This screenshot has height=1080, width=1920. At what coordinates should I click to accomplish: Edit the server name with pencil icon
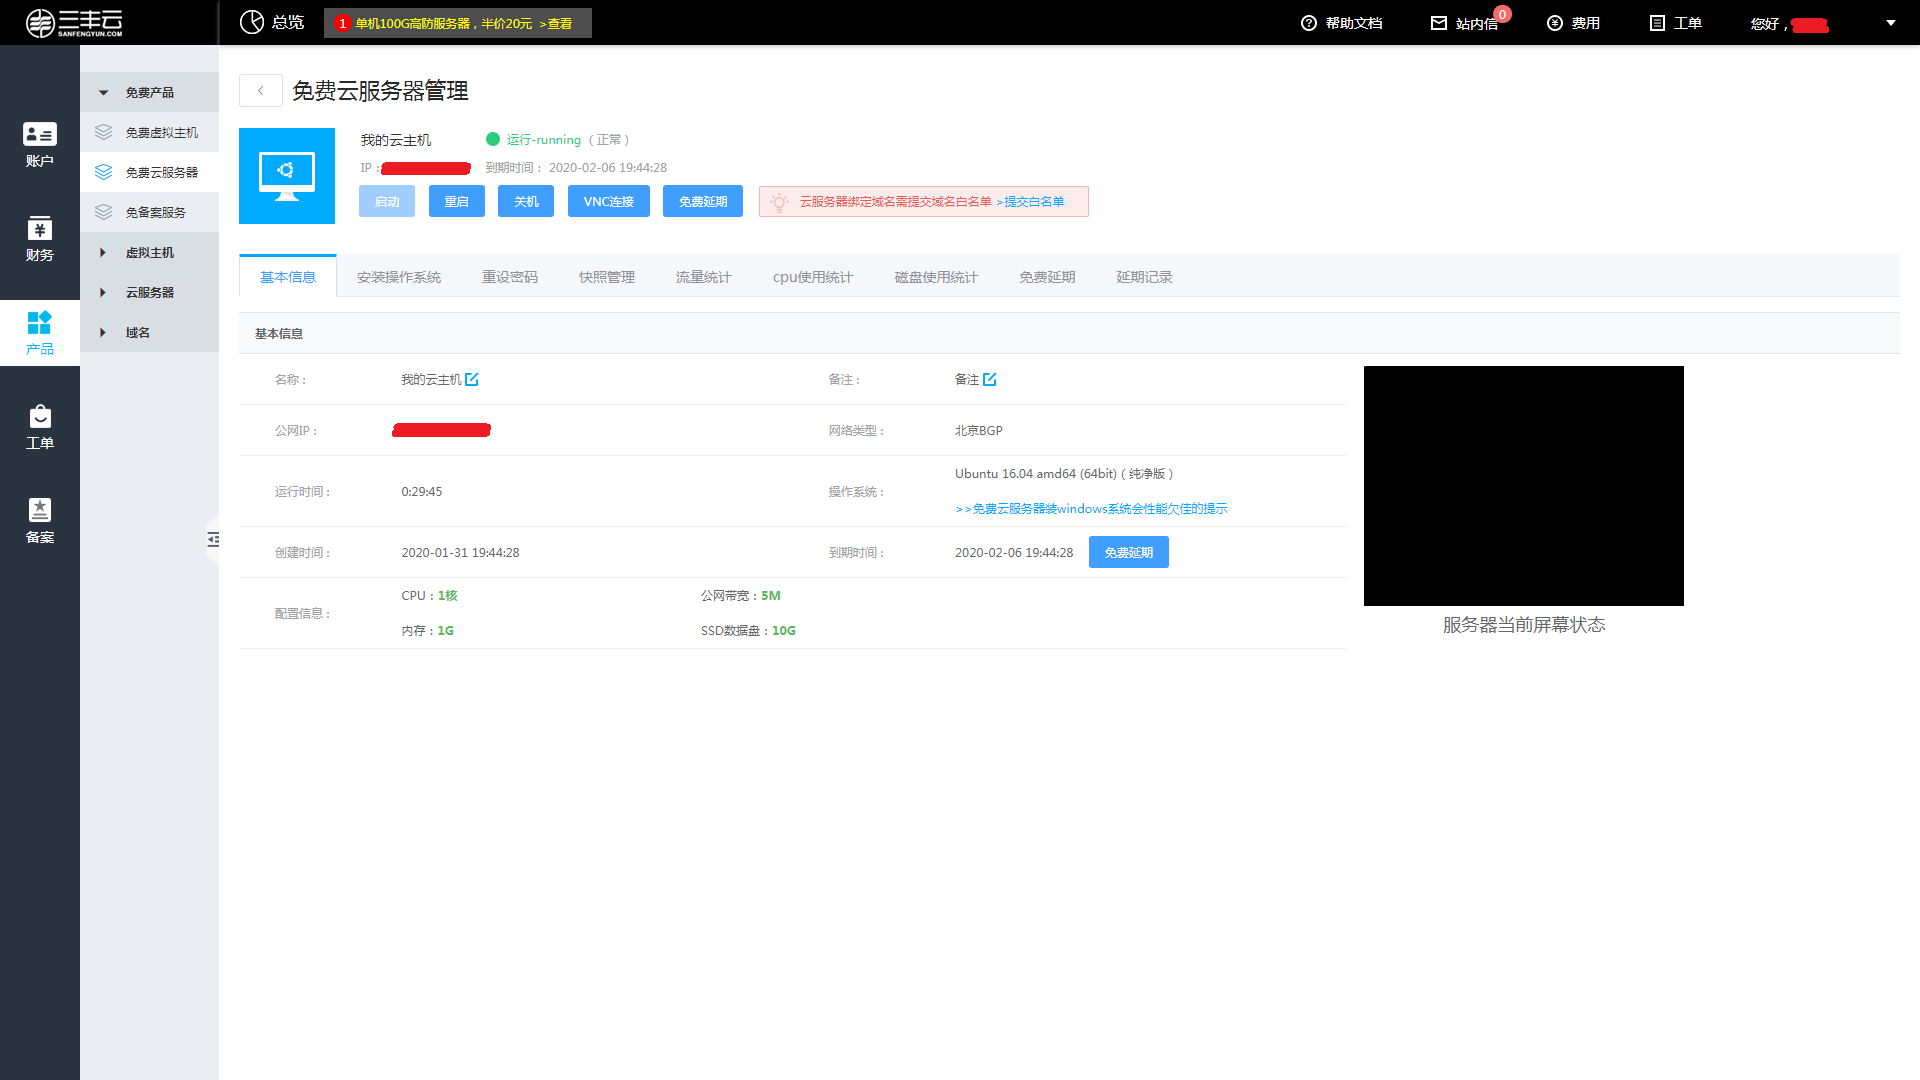[x=473, y=379]
